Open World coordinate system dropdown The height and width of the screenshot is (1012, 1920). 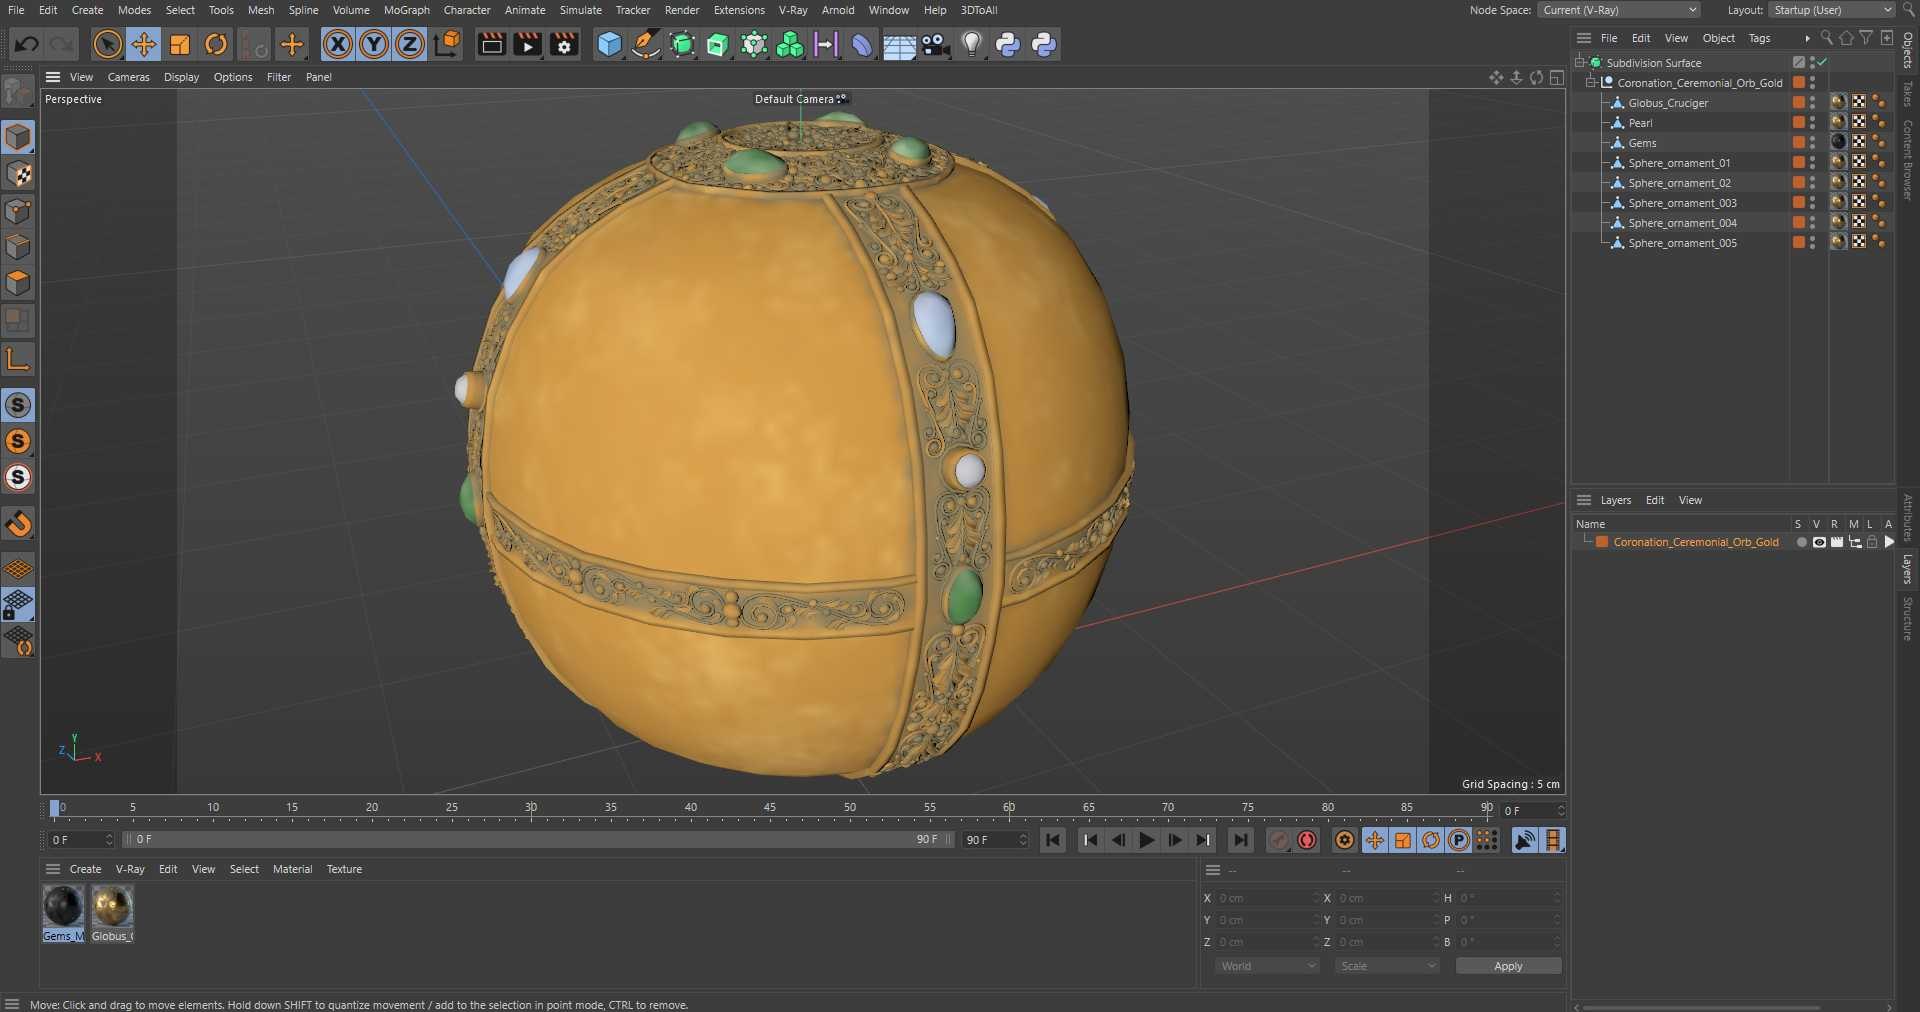(x=1267, y=966)
